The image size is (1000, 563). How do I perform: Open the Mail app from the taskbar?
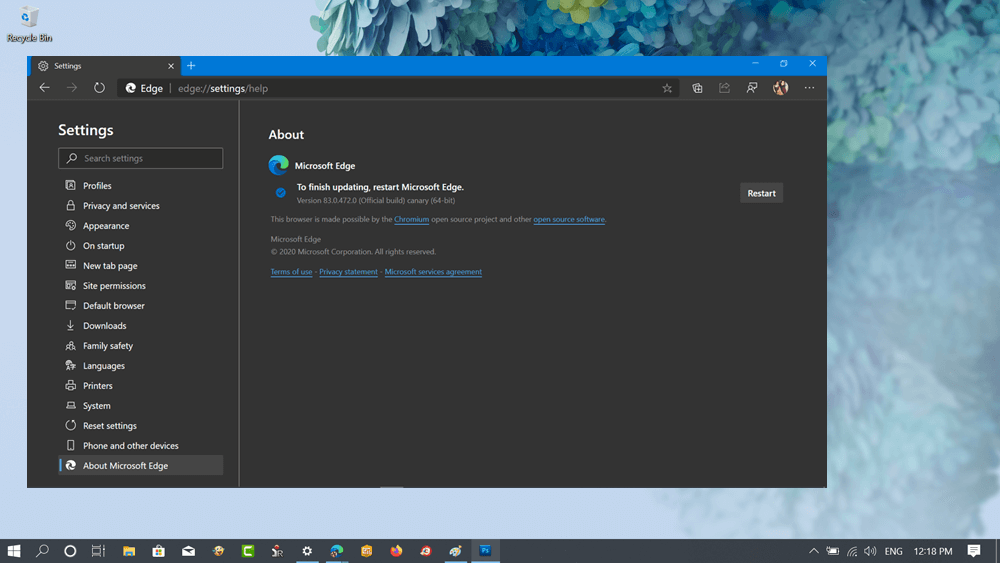click(x=188, y=551)
